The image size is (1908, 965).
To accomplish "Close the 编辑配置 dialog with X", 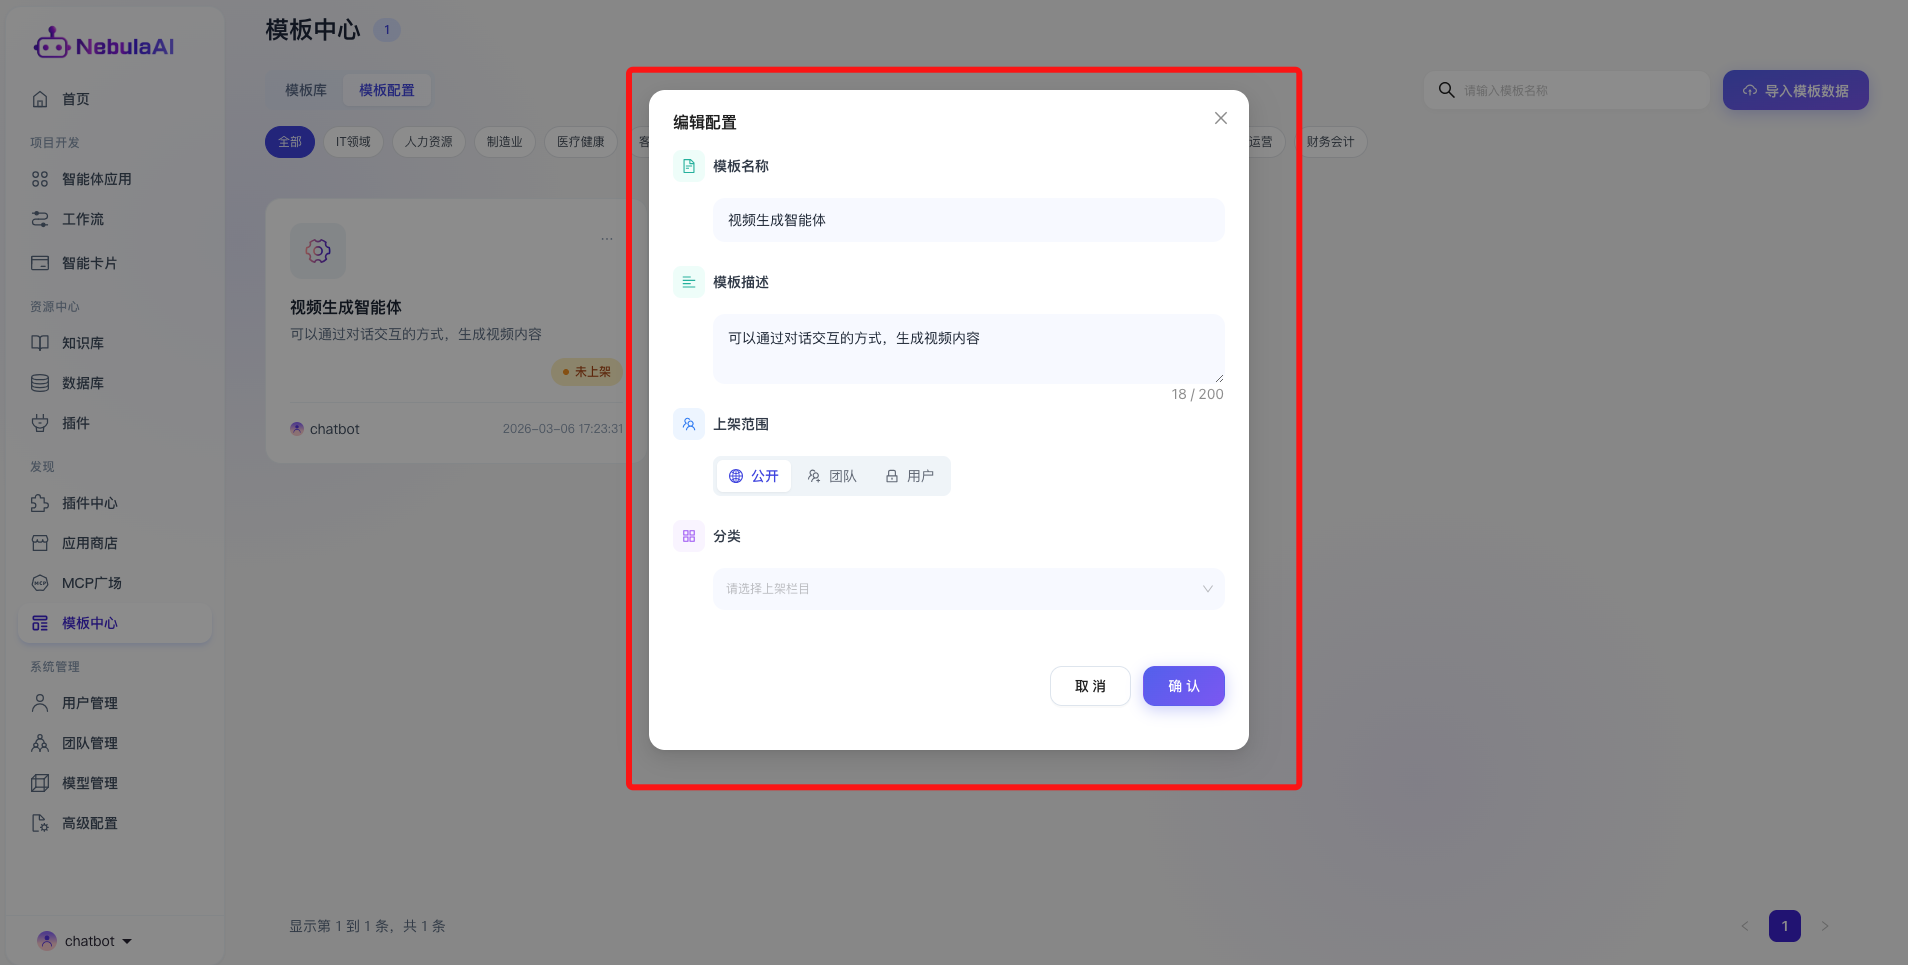I will (1220, 118).
